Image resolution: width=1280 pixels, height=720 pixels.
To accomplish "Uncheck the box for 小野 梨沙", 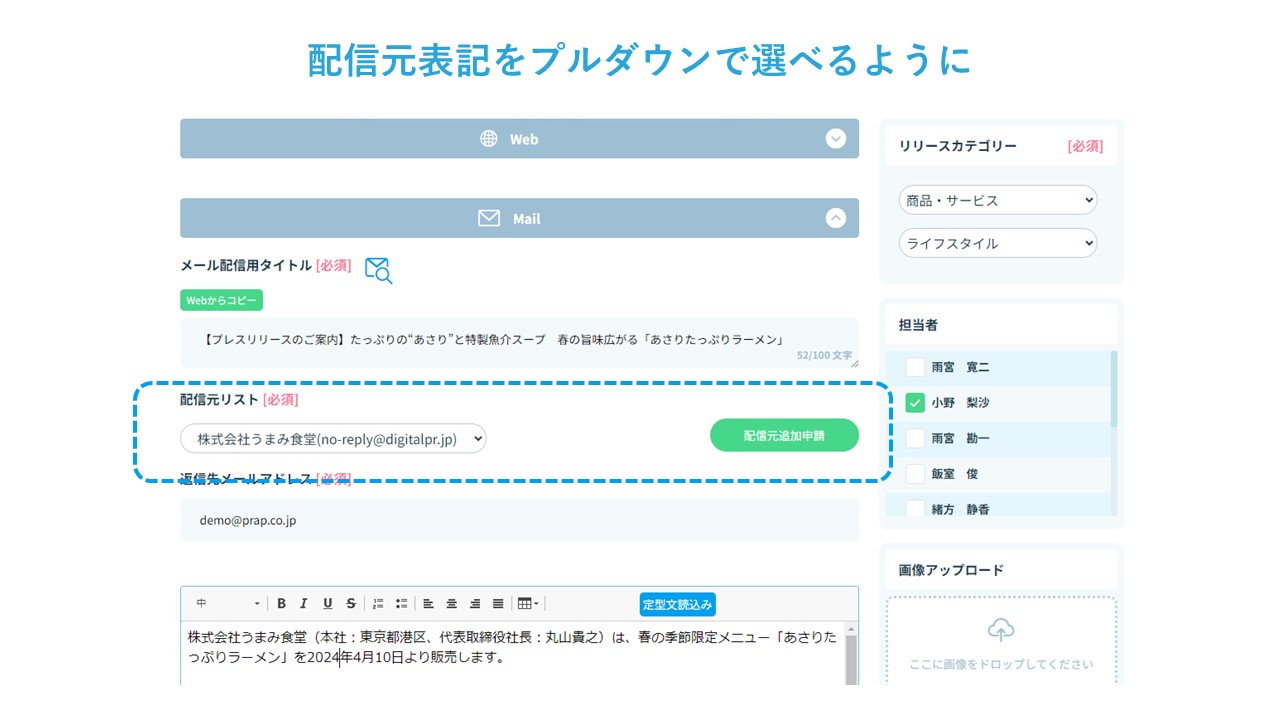I will (x=914, y=403).
